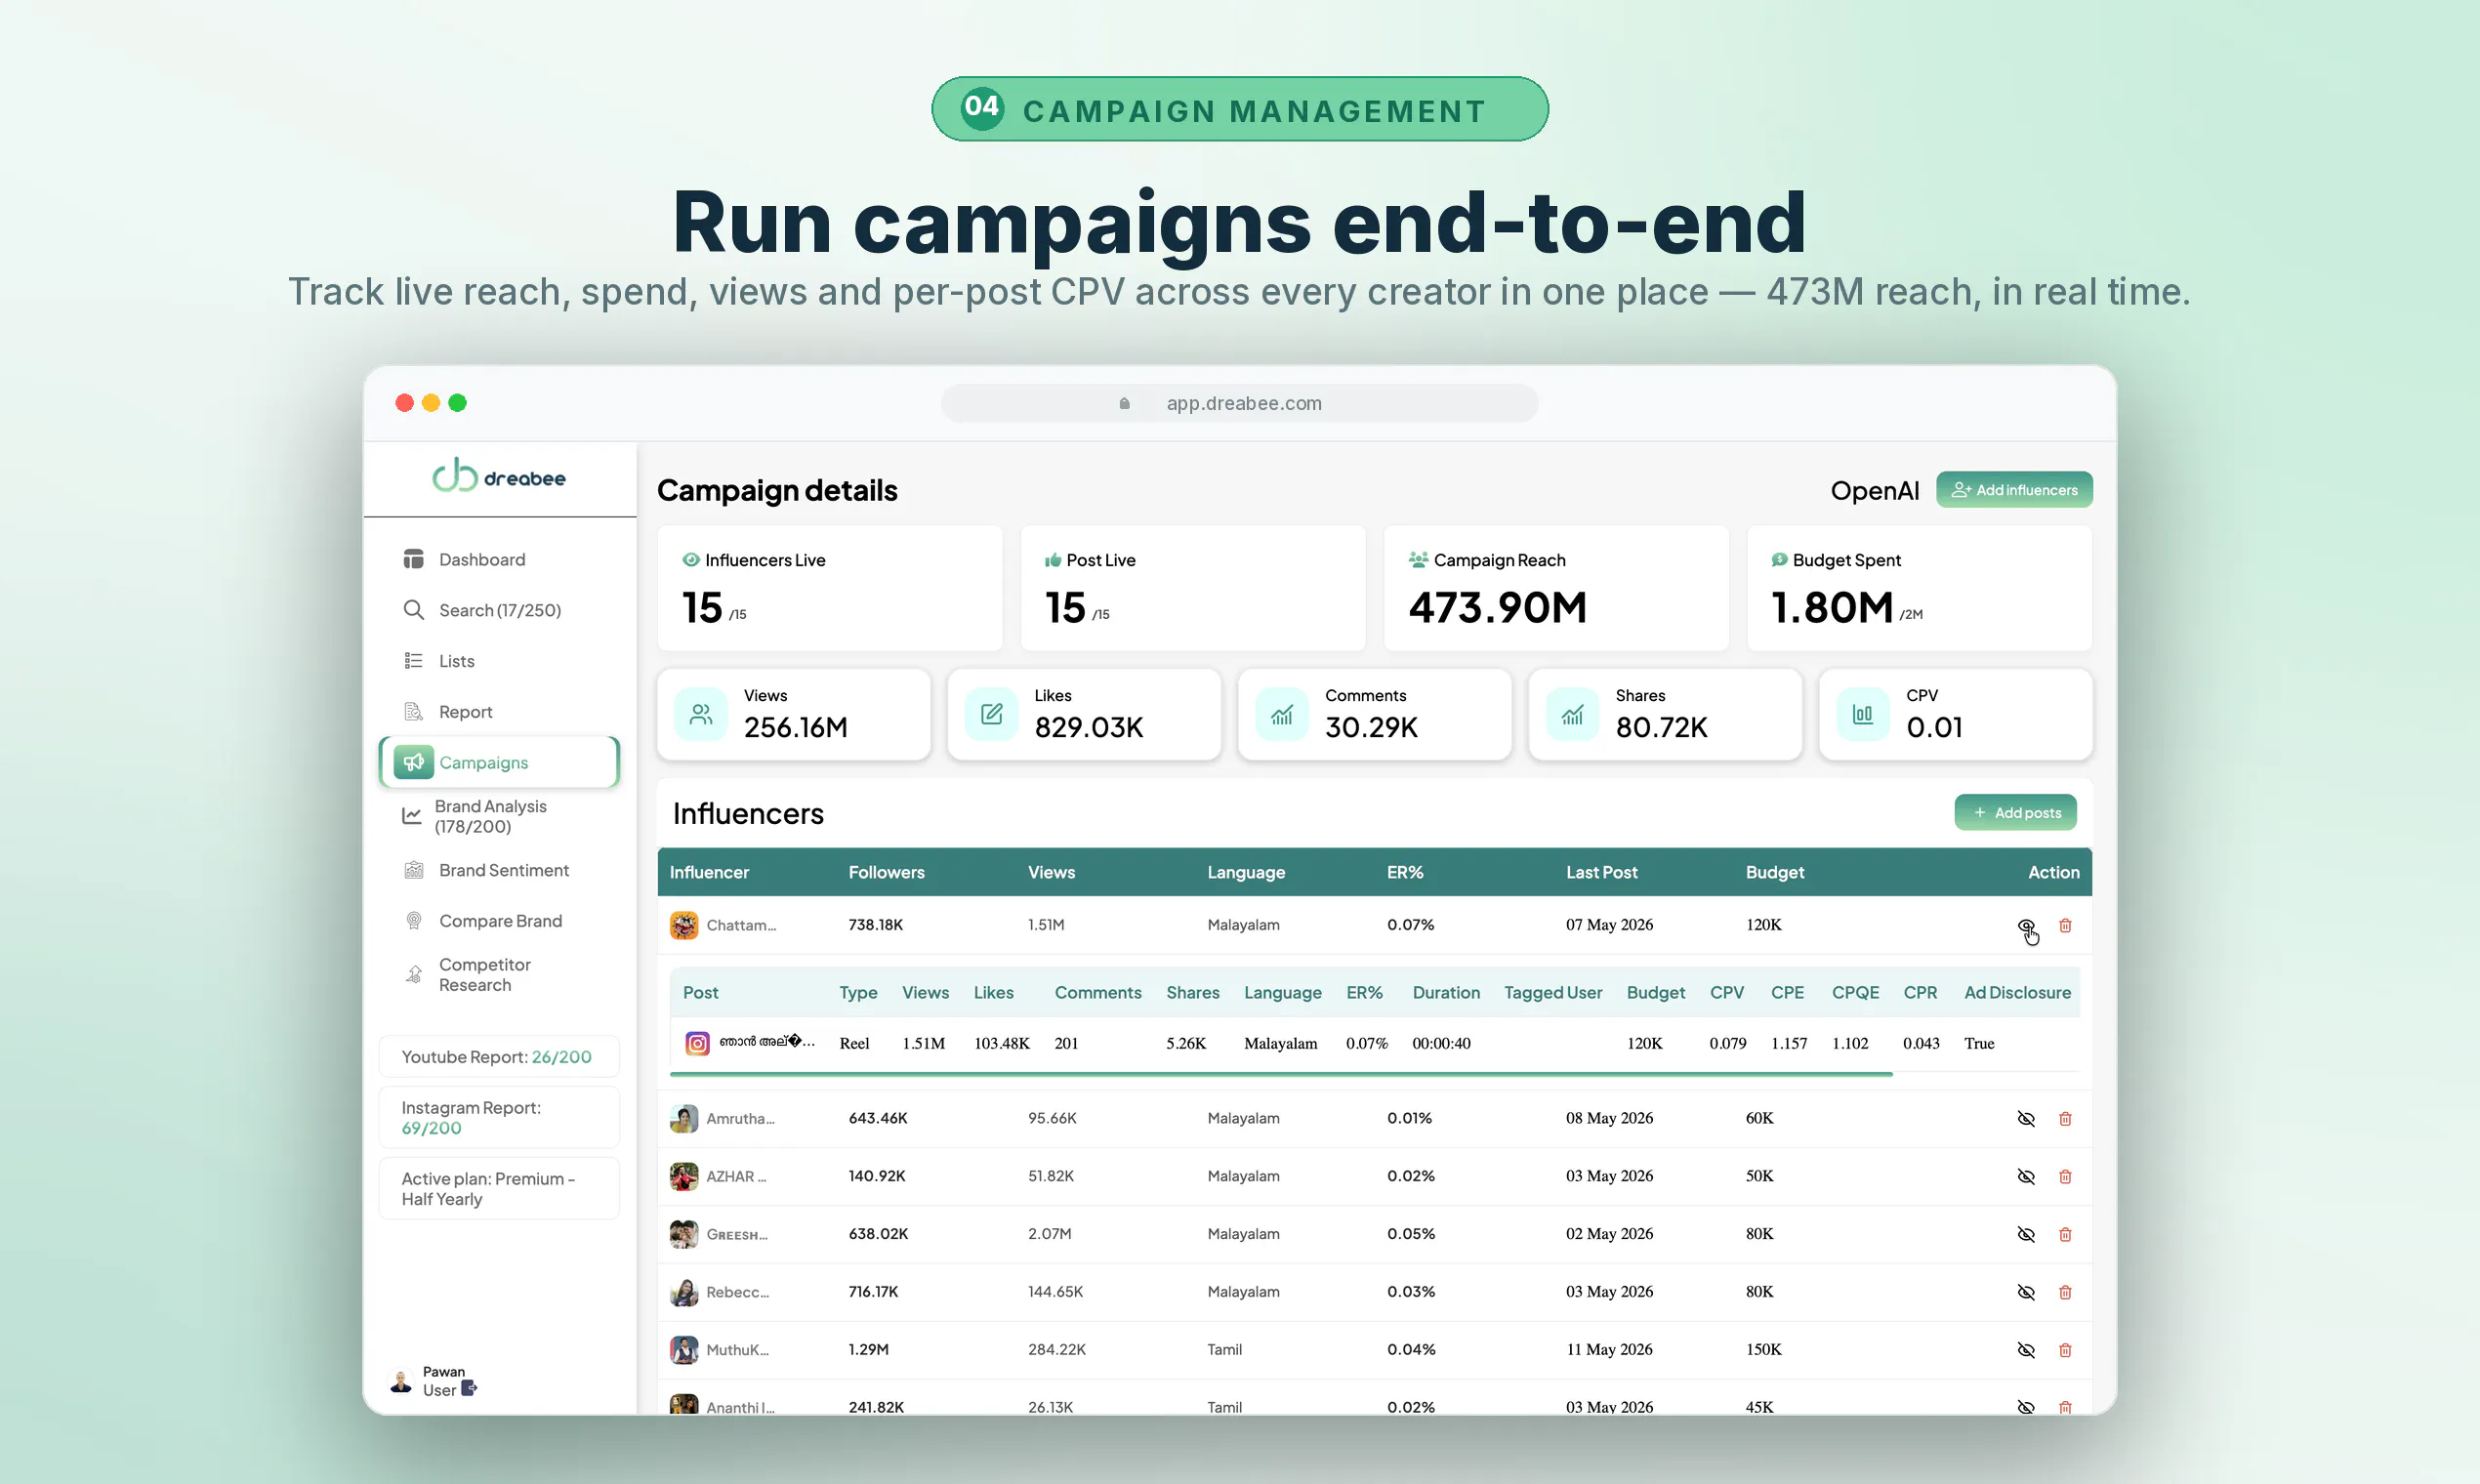Click the Ad Disclosure column header

(x=2017, y=992)
